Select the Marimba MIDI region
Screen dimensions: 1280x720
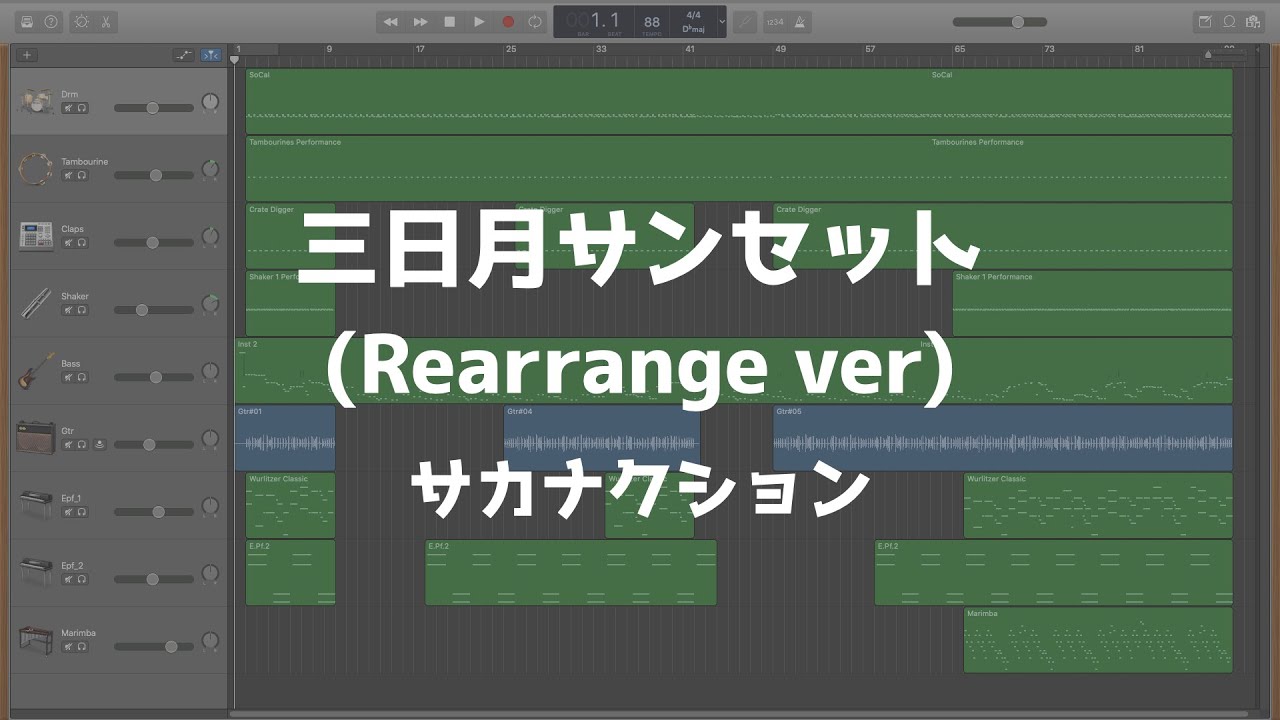[1098, 640]
